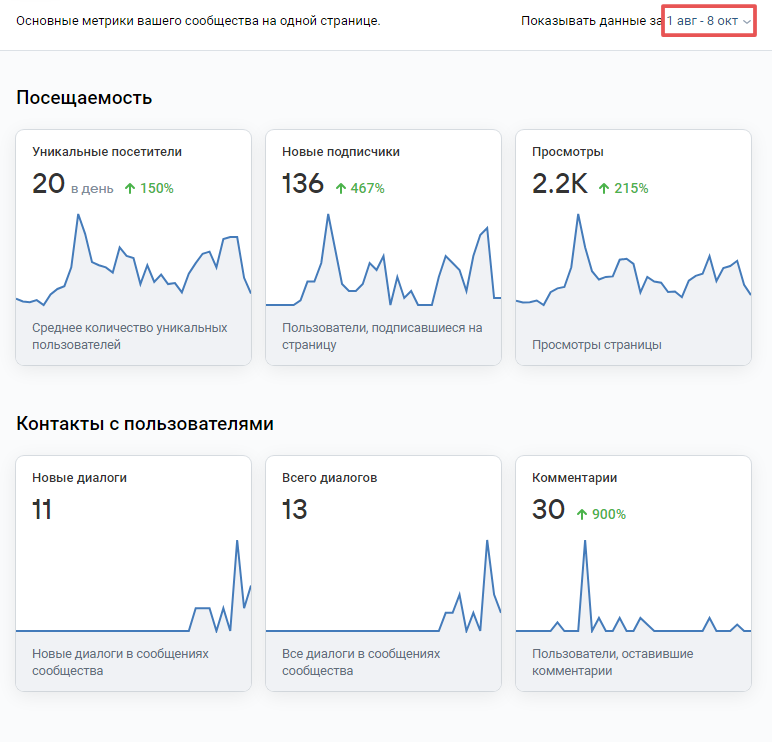Open the Комментарии card heading

[x=575, y=478]
